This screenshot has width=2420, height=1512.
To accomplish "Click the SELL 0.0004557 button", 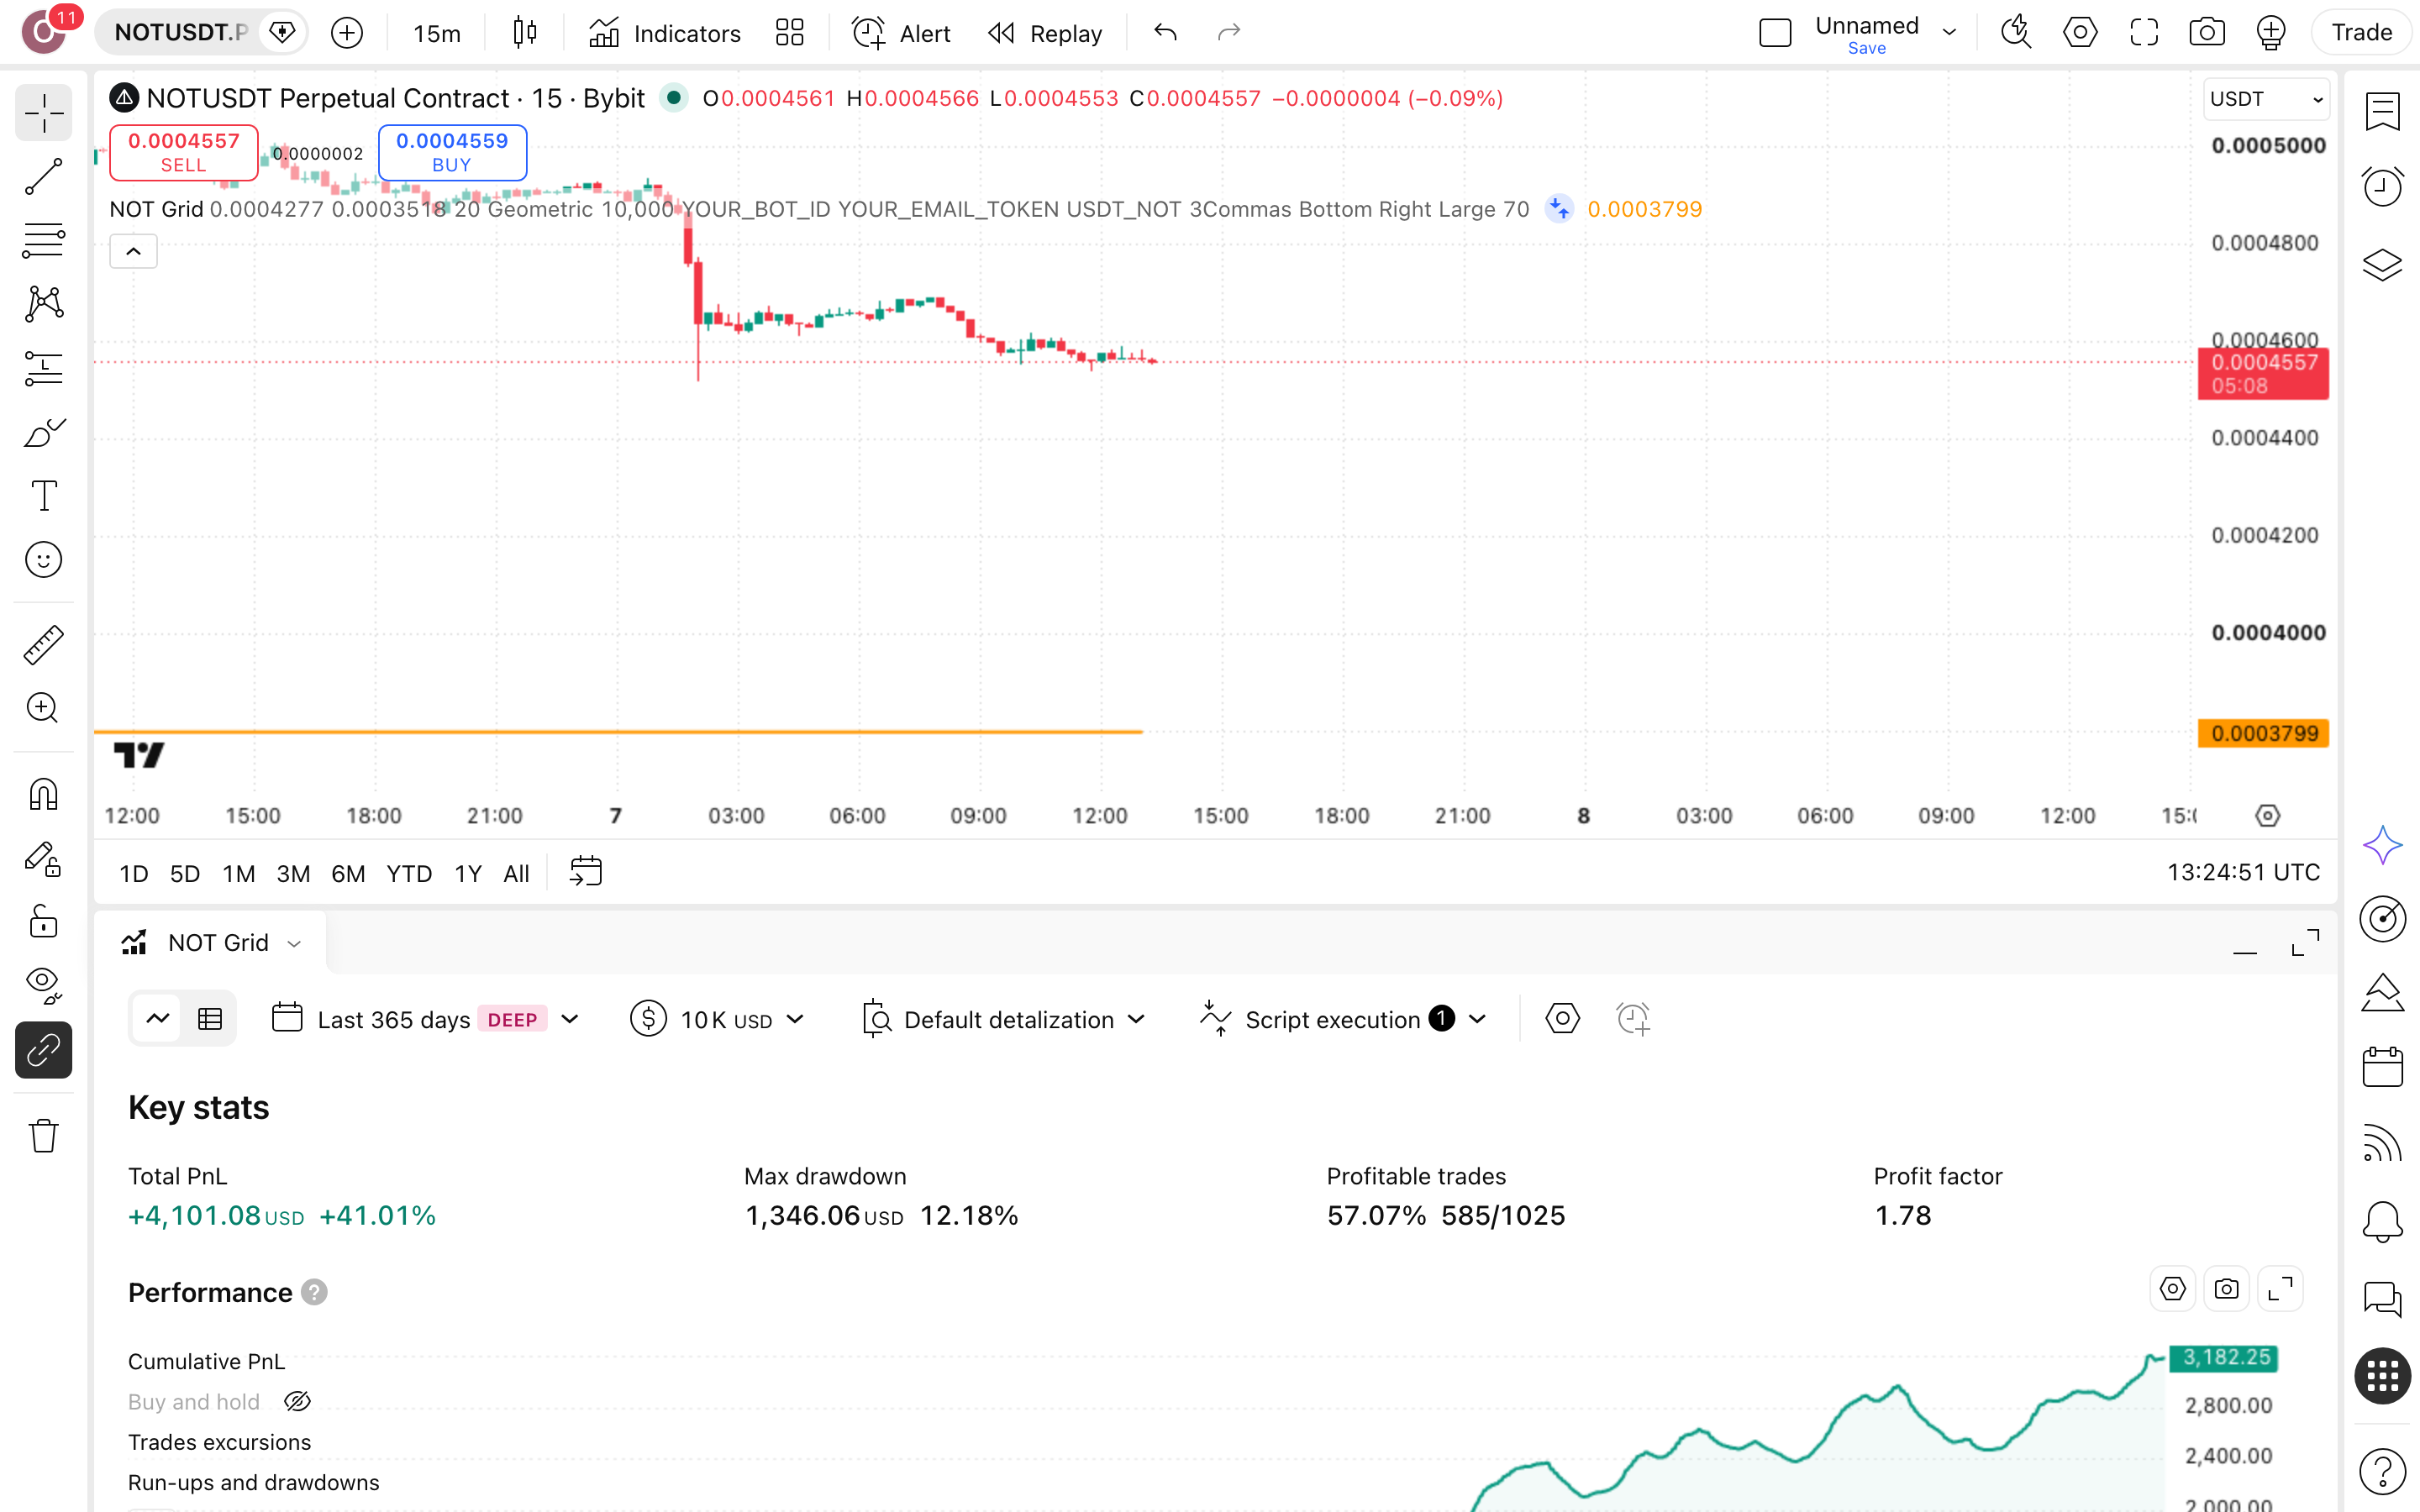I will (184, 153).
